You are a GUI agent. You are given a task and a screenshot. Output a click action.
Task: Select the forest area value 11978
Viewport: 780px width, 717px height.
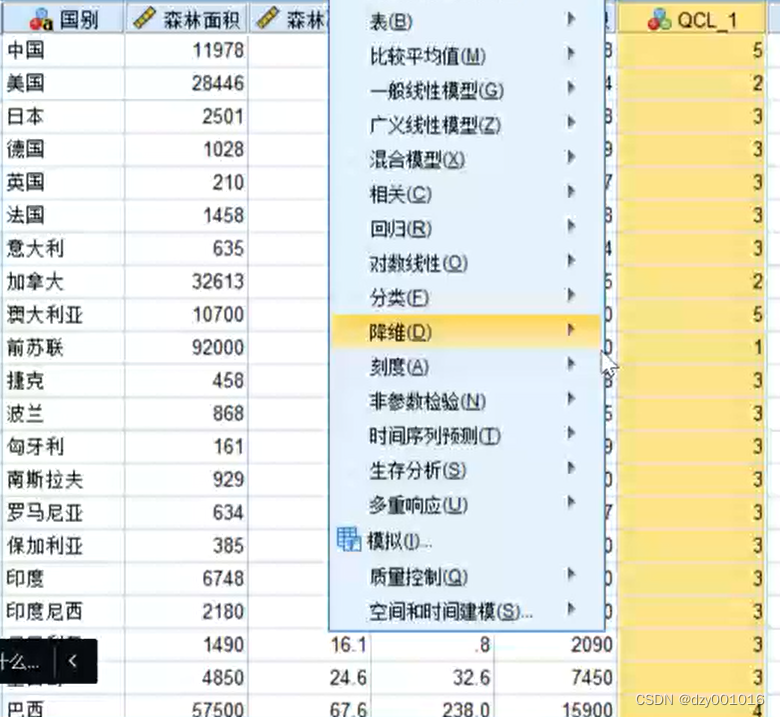click(187, 50)
